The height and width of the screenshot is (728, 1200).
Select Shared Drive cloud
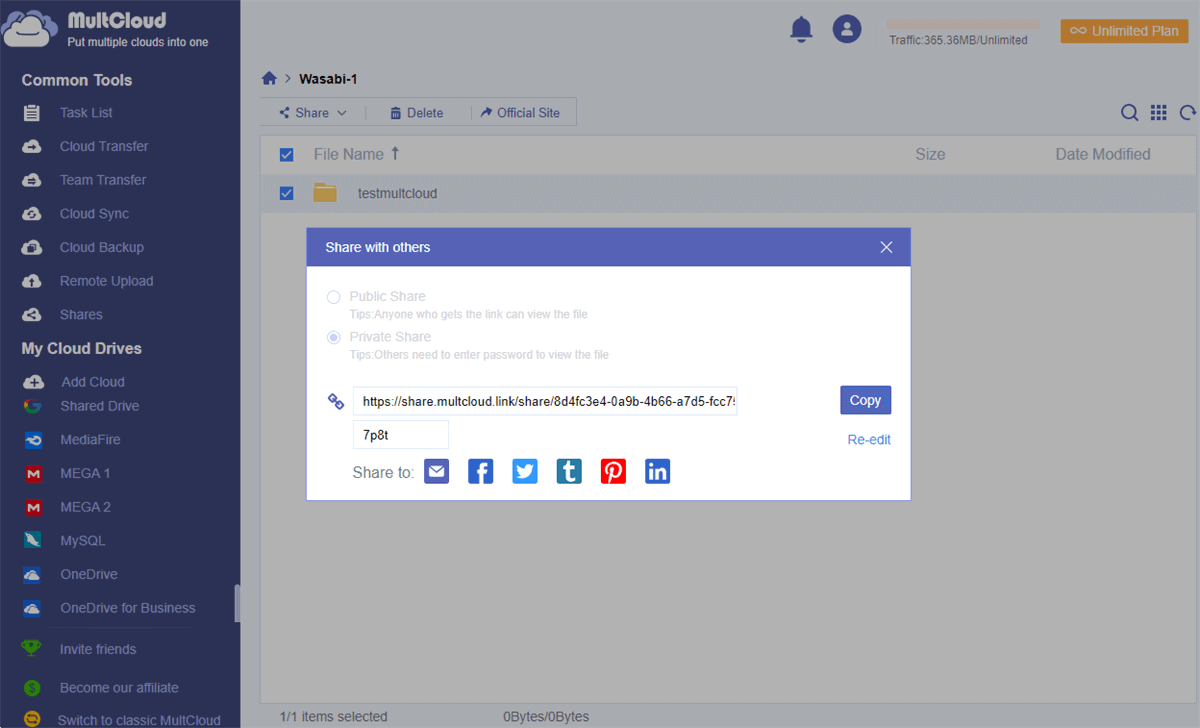(x=99, y=406)
